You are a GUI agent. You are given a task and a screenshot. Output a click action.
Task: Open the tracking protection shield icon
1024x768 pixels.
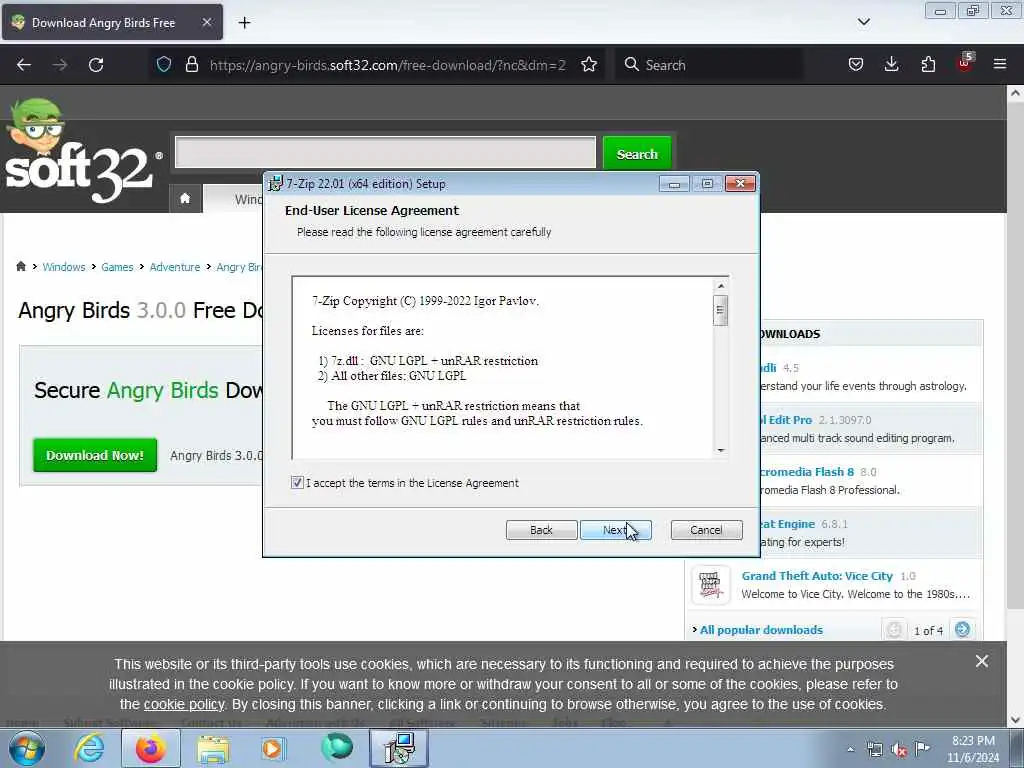click(x=164, y=64)
